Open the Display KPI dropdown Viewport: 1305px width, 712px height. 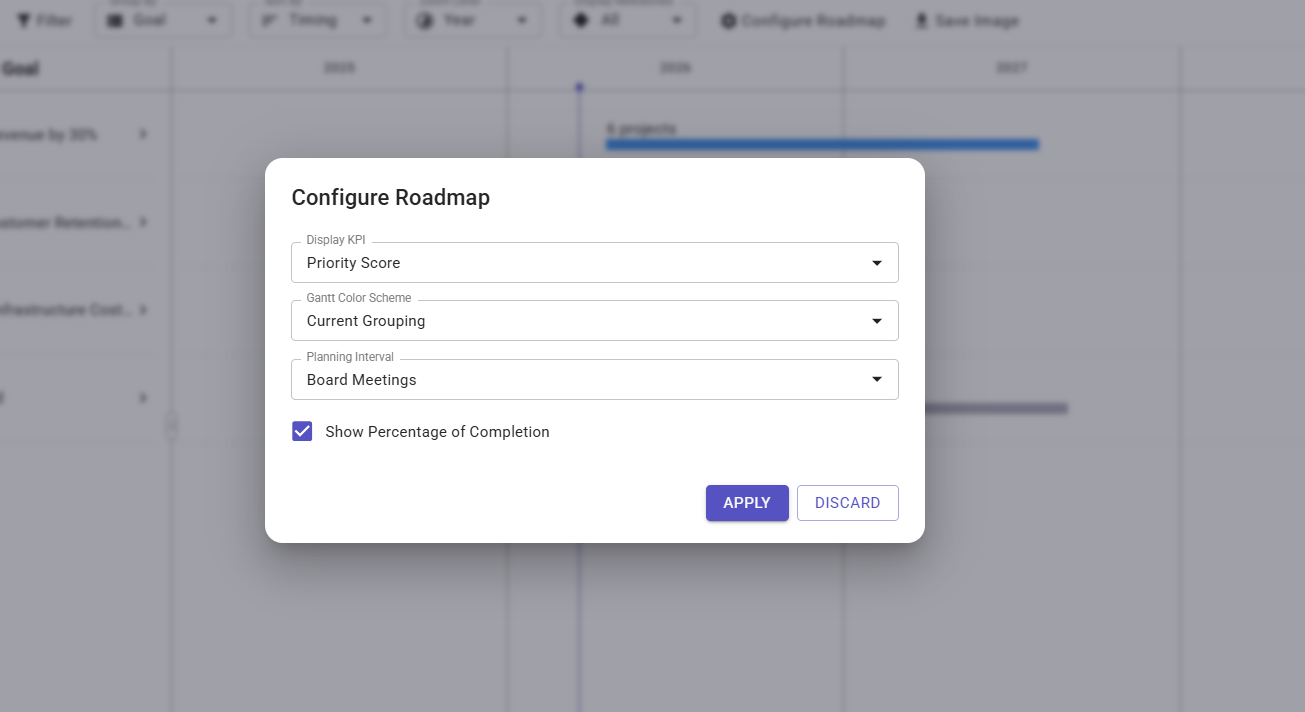(594, 263)
